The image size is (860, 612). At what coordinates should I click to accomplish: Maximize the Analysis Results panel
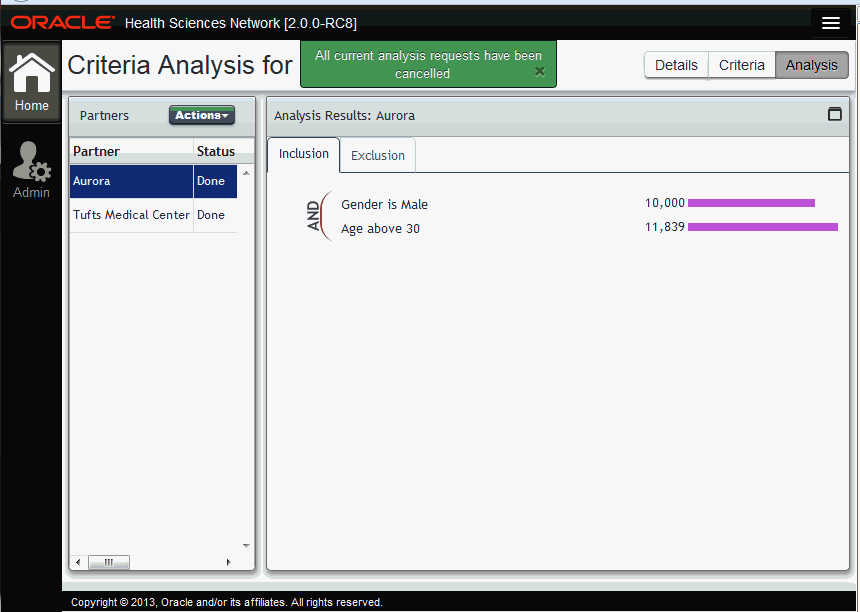(x=834, y=114)
